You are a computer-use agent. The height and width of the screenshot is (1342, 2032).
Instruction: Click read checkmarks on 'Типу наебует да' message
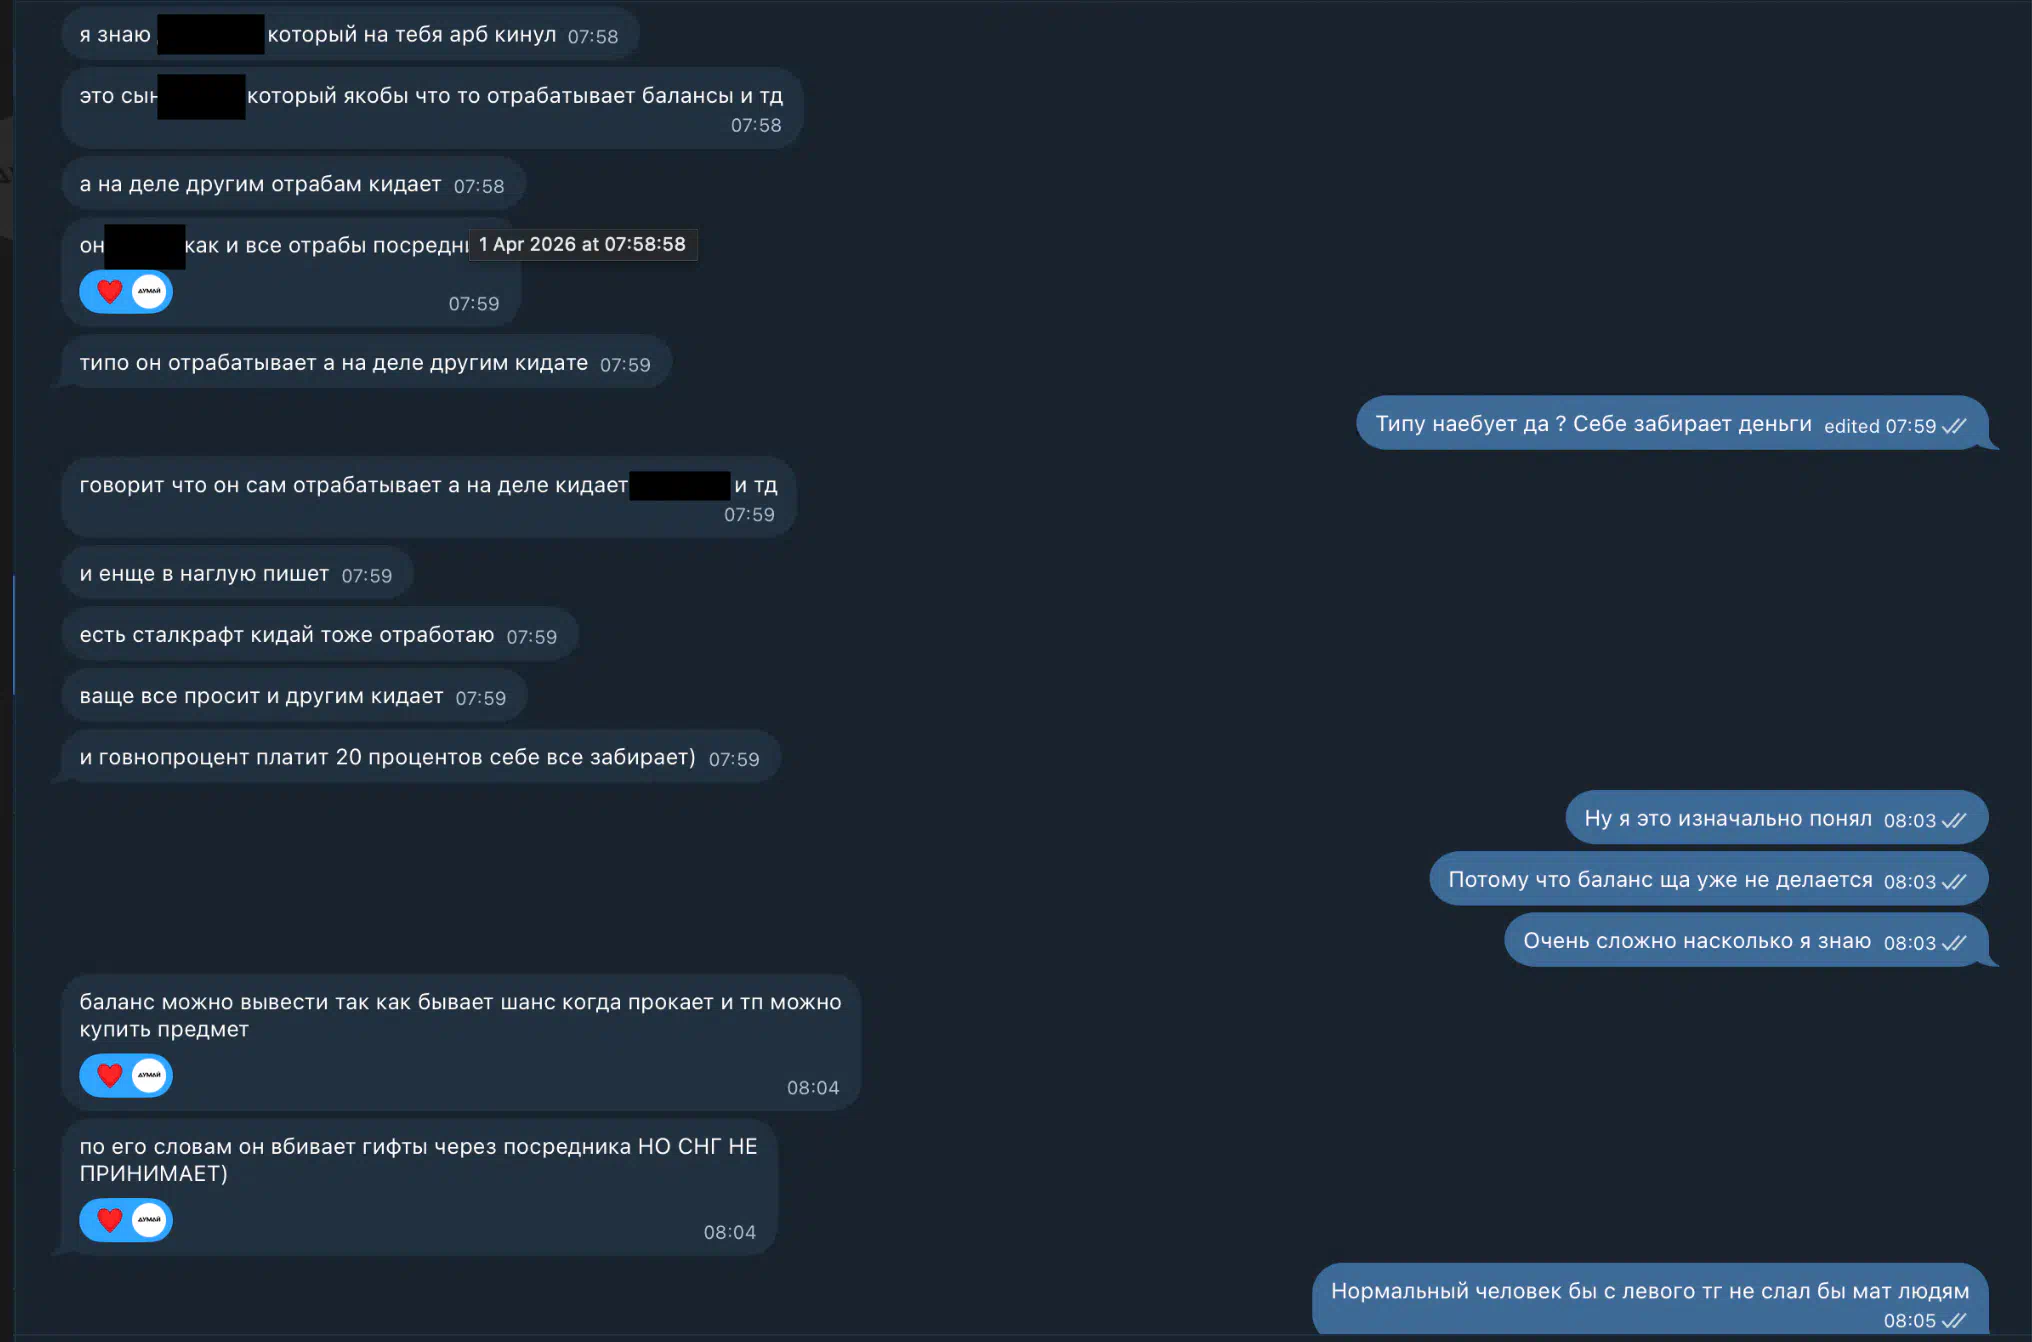pyautogui.click(x=1953, y=426)
